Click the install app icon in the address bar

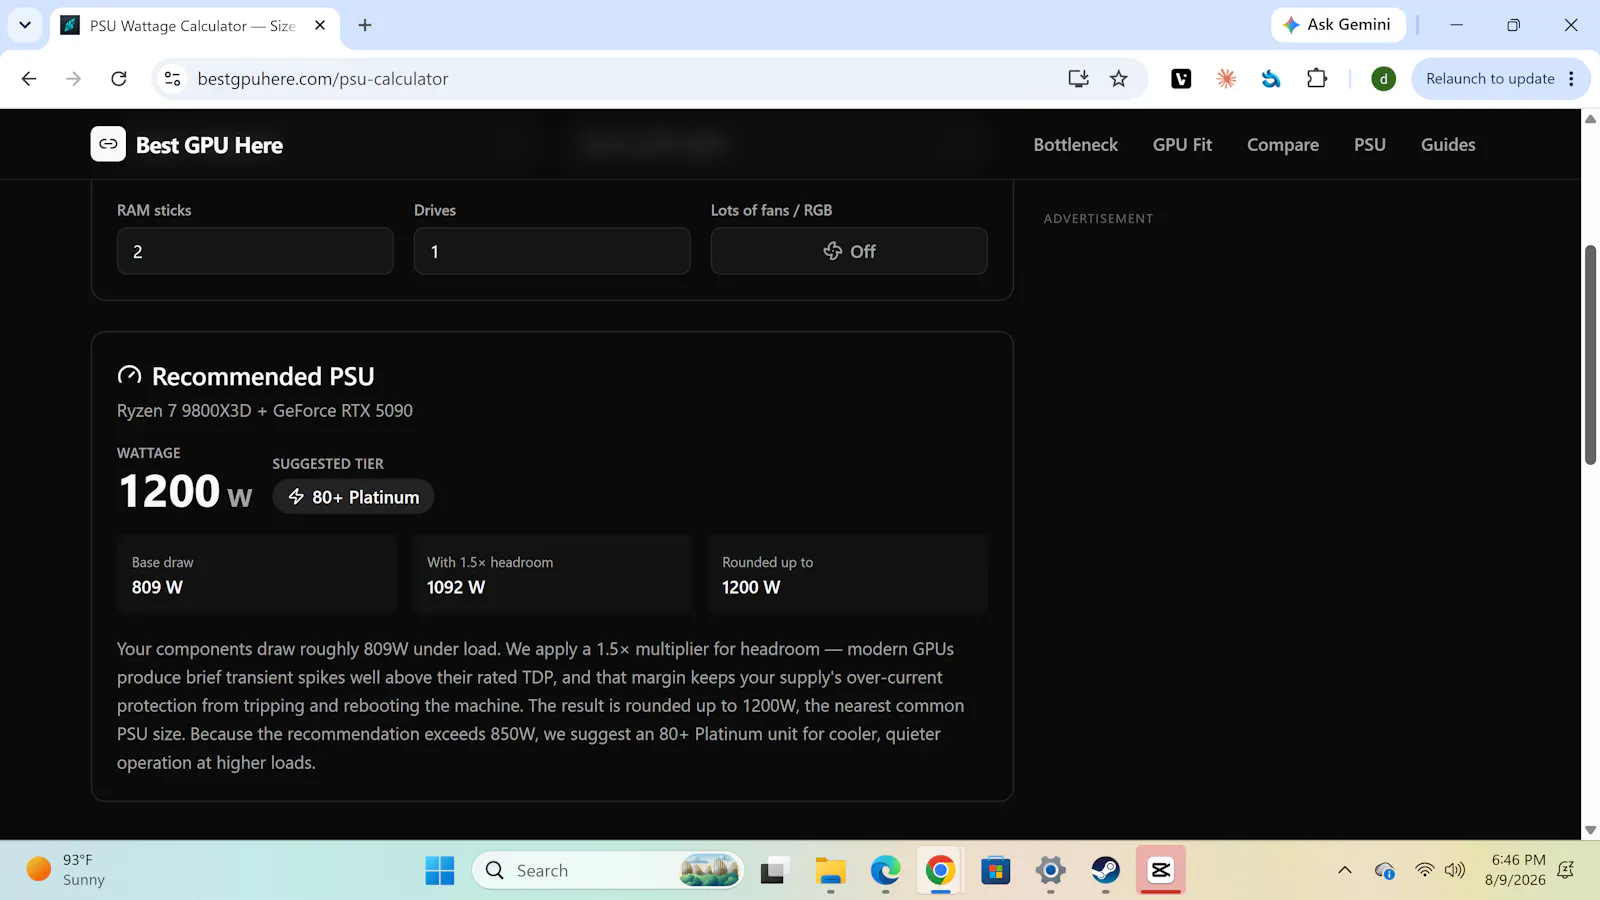coord(1078,79)
